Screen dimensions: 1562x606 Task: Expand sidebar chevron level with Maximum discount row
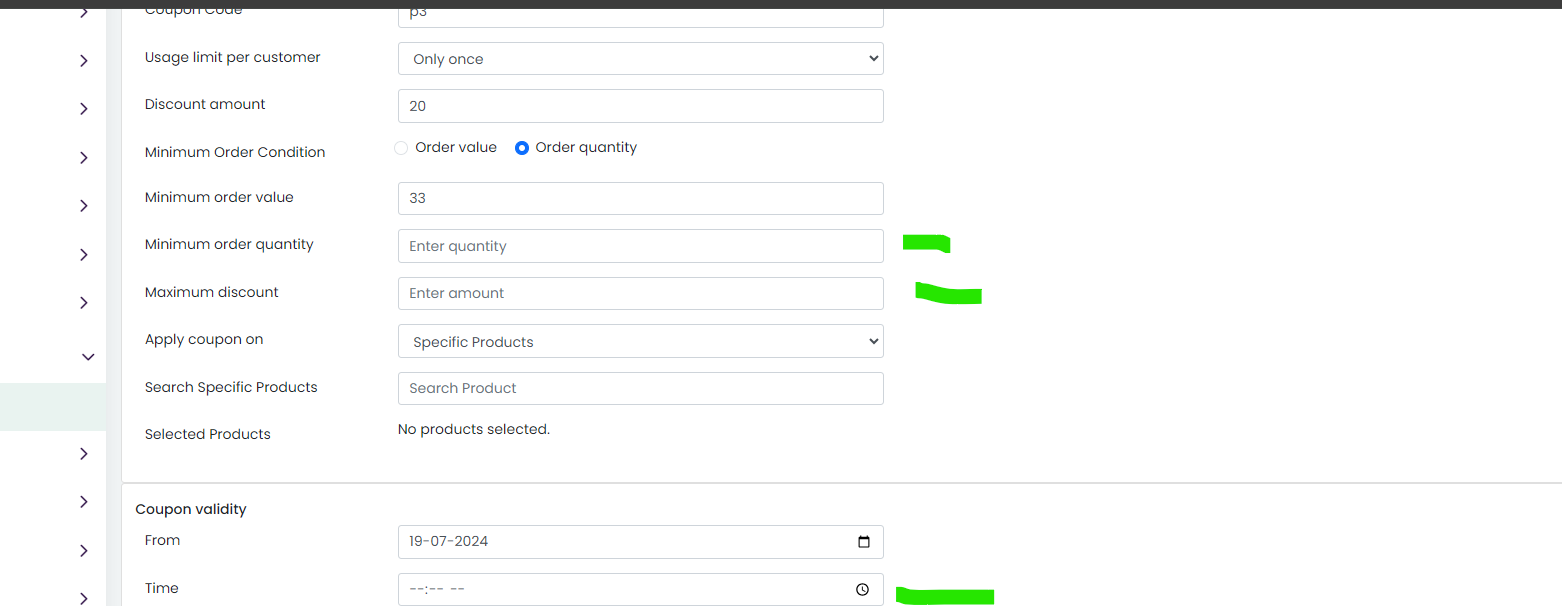point(84,303)
